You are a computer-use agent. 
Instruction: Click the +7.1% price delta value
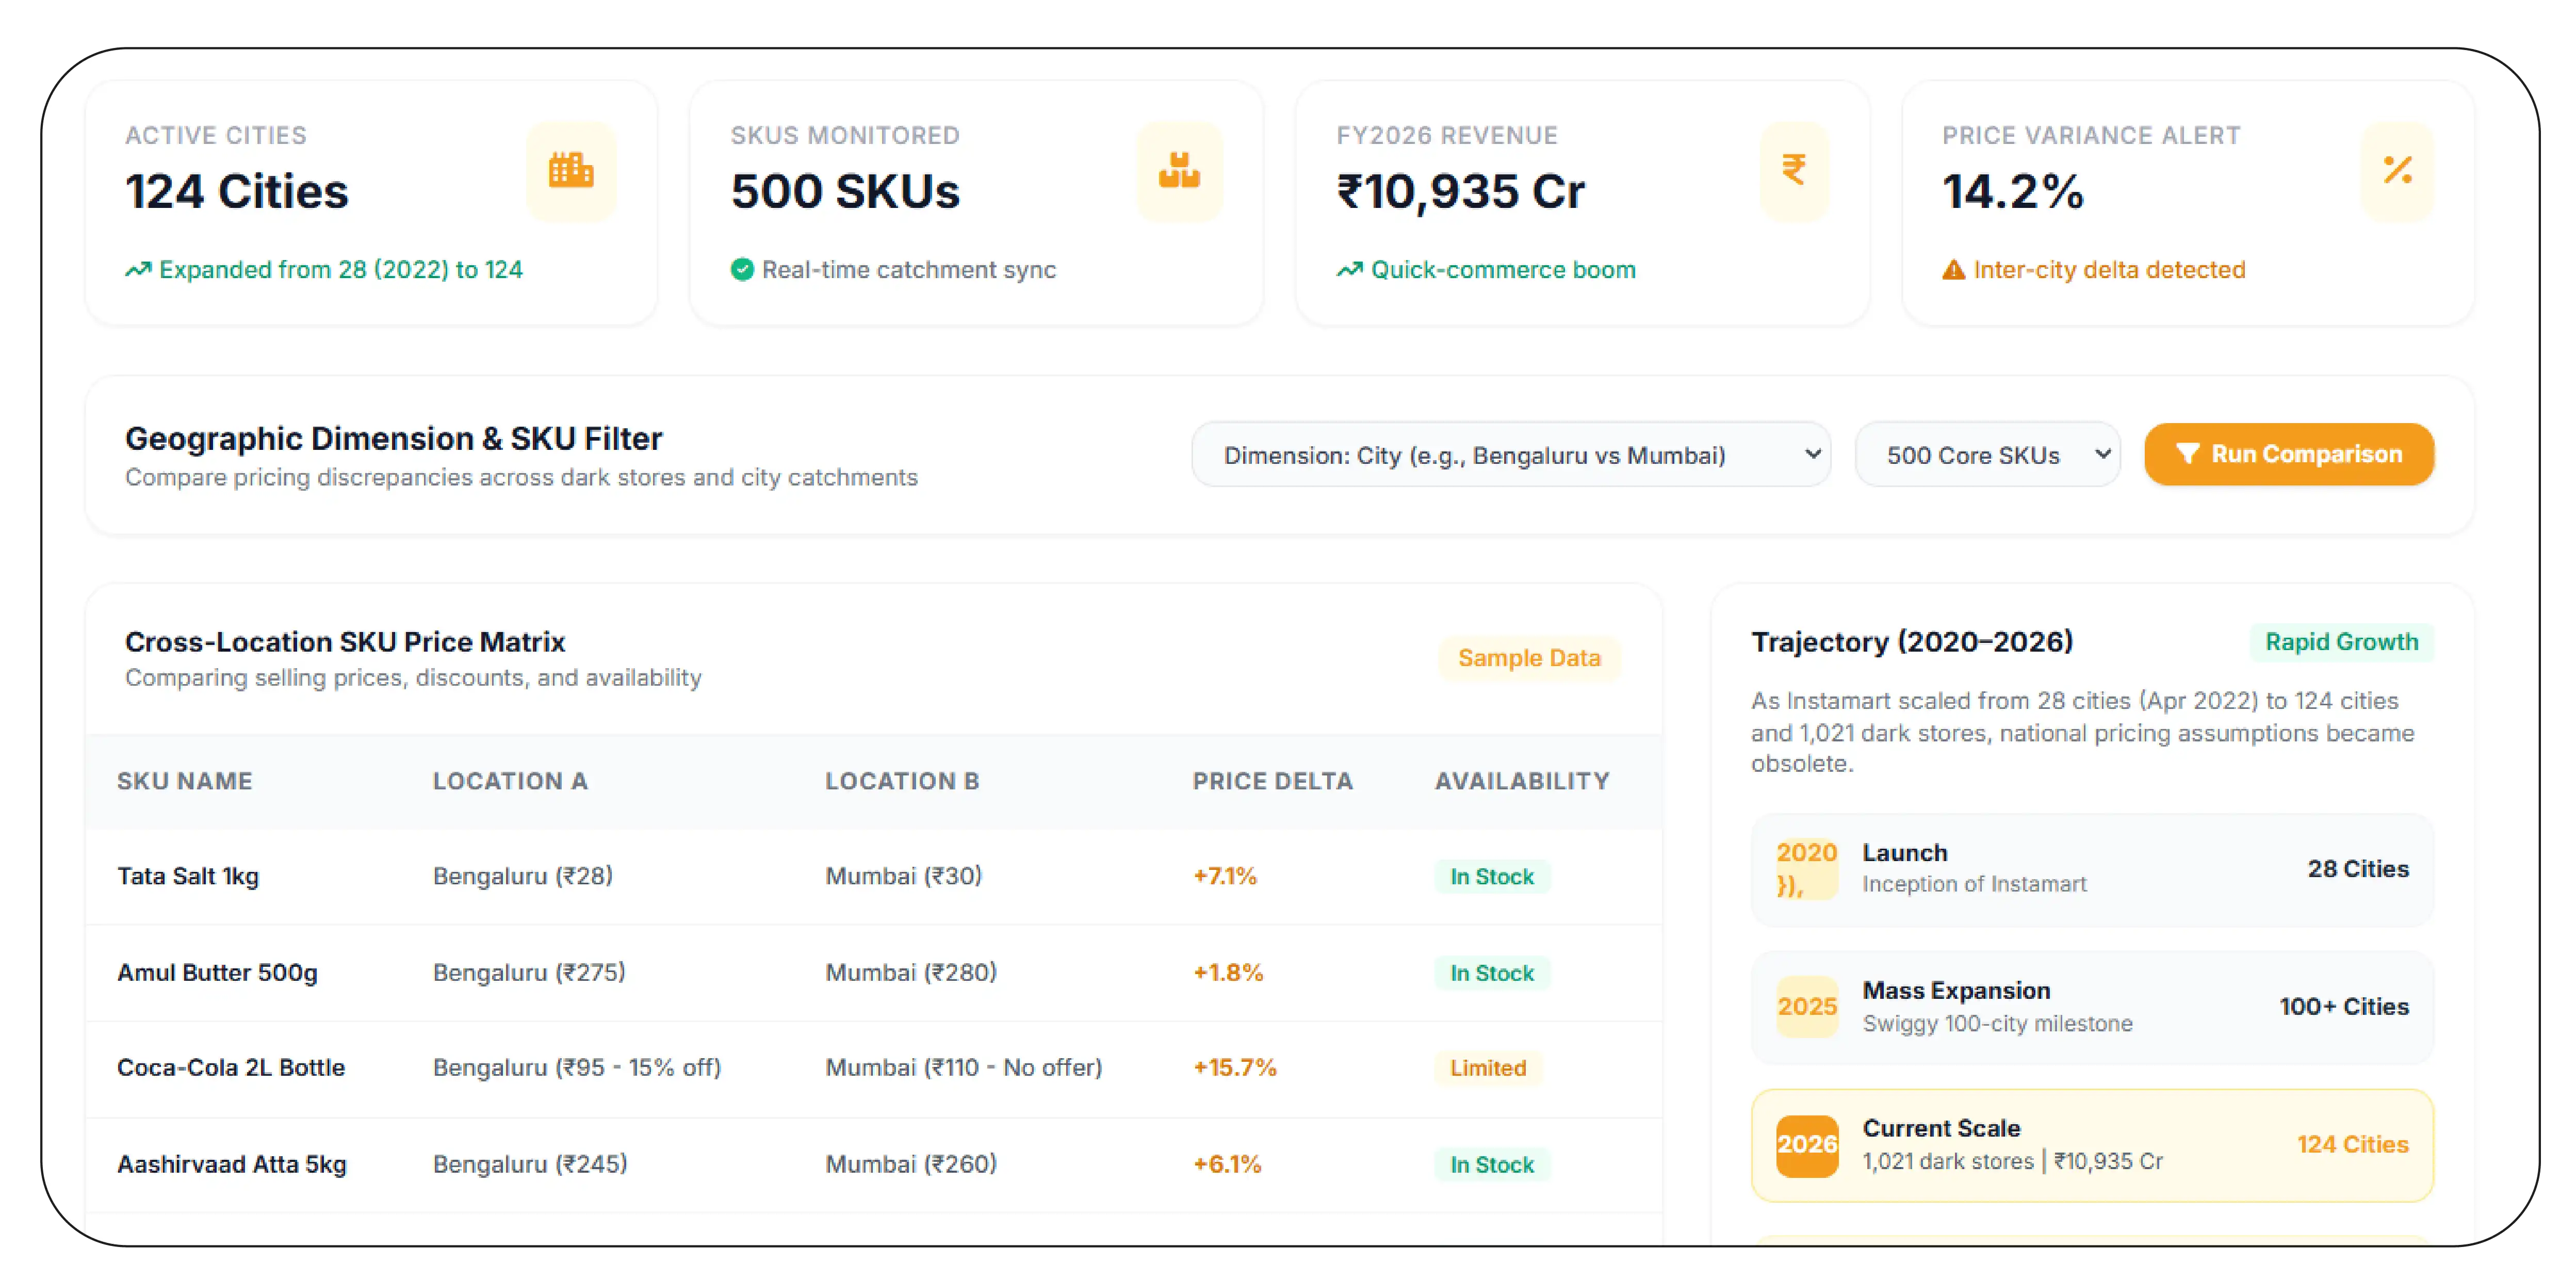[1224, 876]
